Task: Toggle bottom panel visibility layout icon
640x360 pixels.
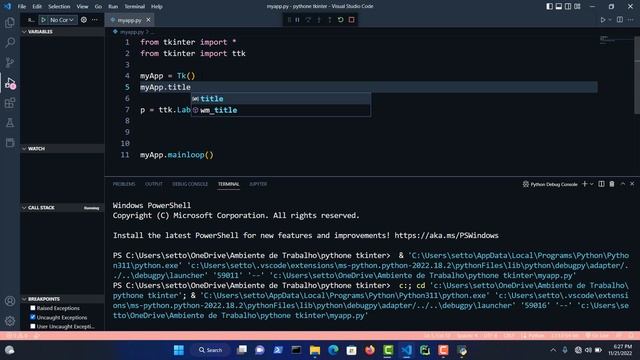Action: coord(559,6)
